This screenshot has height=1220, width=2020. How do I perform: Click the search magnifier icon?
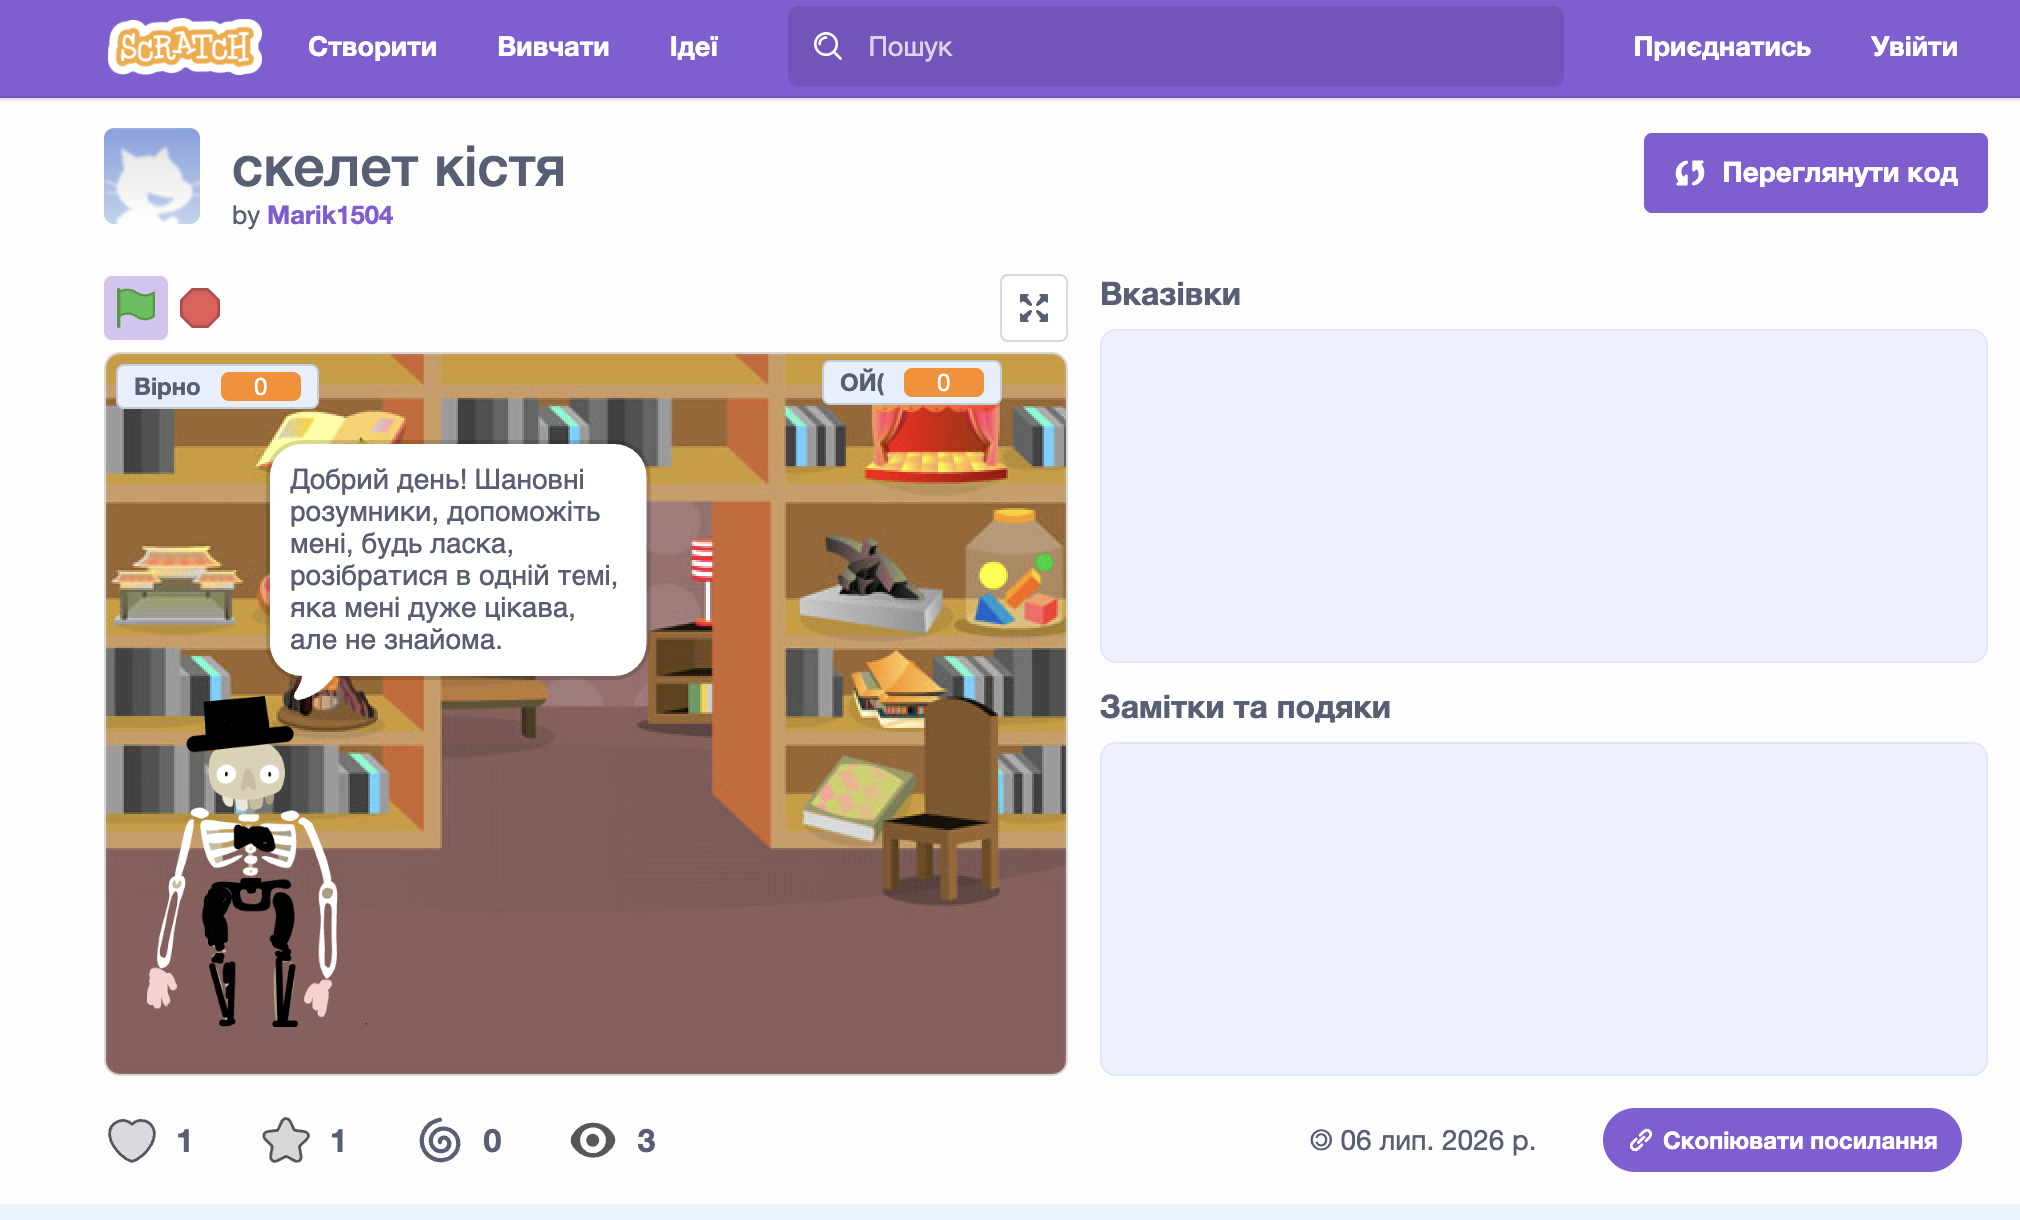tap(828, 46)
